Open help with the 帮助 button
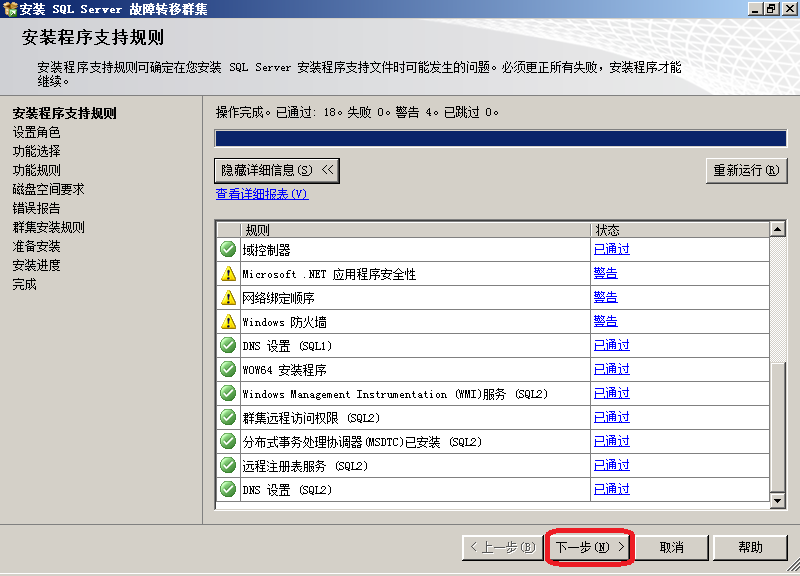800x576 pixels. tap(750, 547)
